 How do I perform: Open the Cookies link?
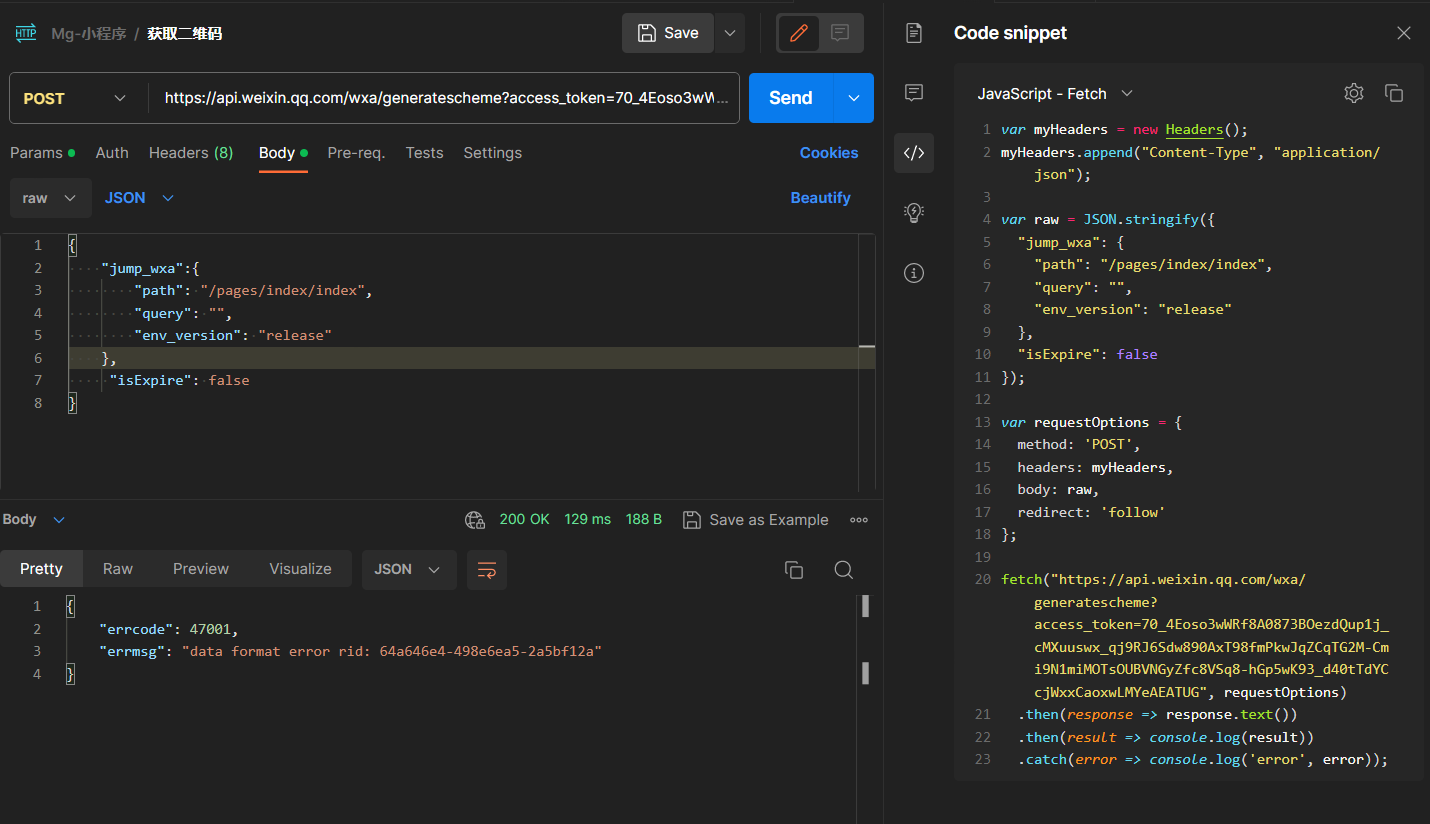829,153
